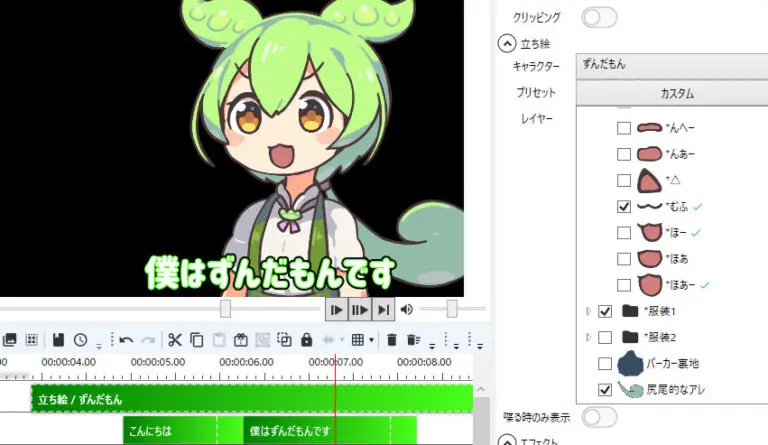Open the grid options dropdown arrow
Screen dimensions: 768x445
pos(371,341)
